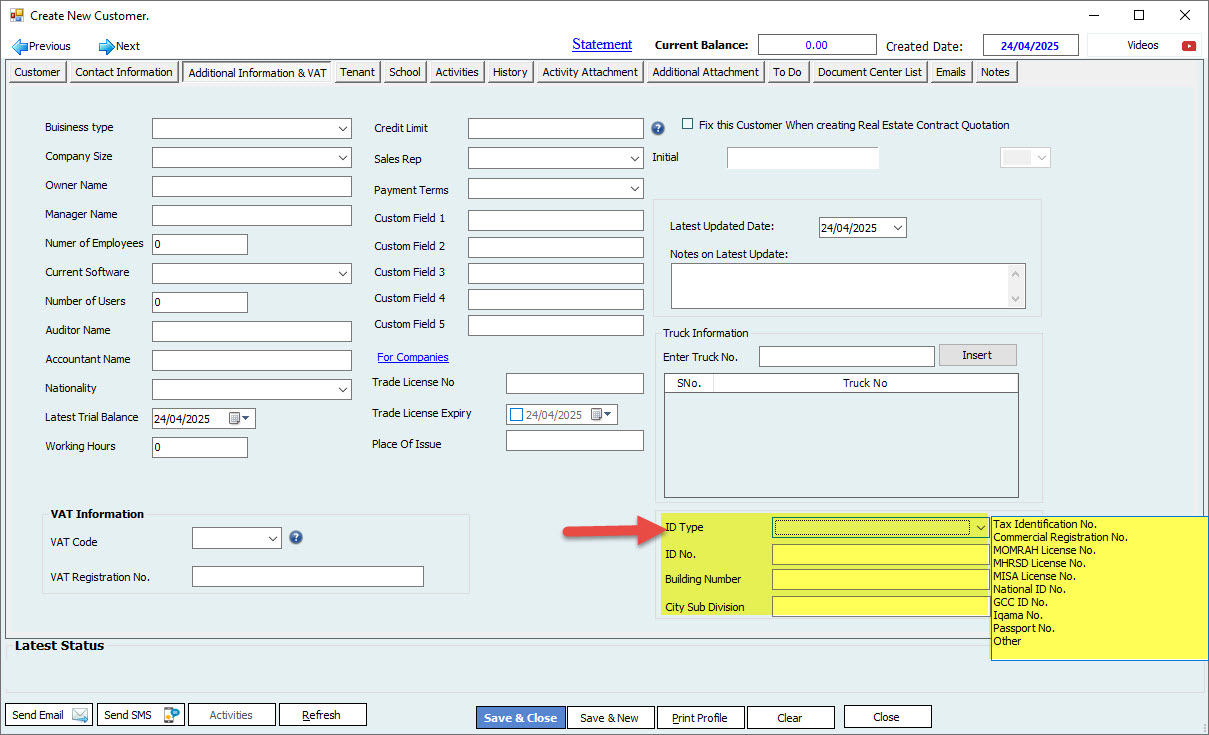Click the VAT Registration No. field

pyautogui.click(x=308, y=576)
